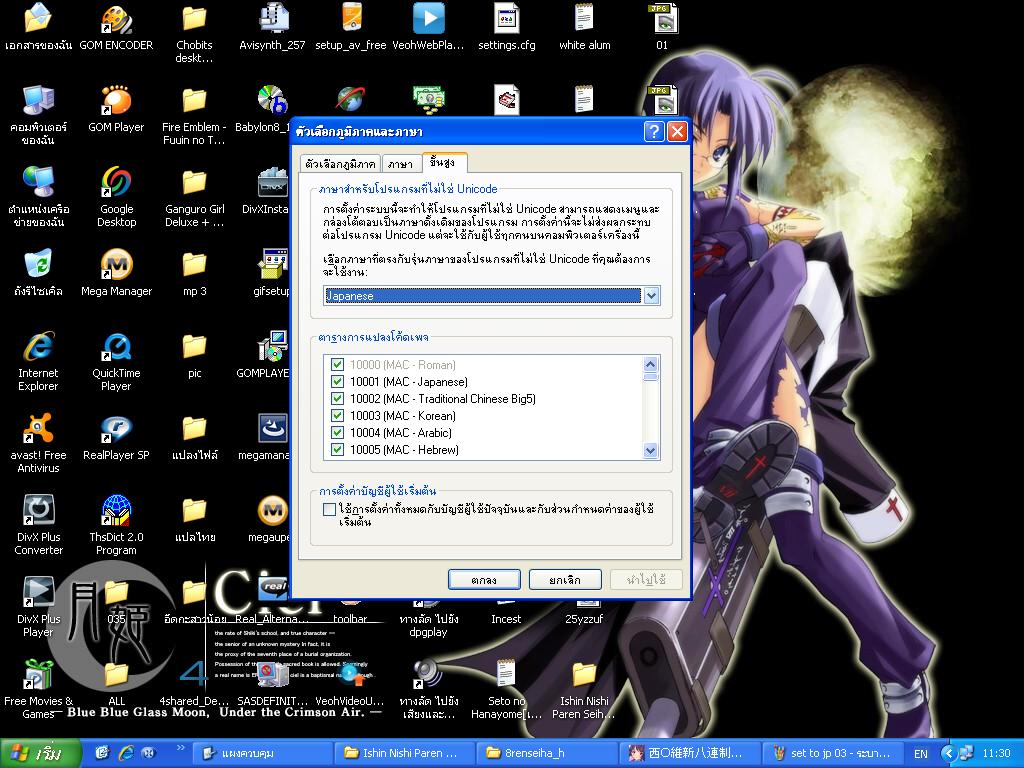Uncheck 10001 (MAC - Japanese) code page

[337, 381]
